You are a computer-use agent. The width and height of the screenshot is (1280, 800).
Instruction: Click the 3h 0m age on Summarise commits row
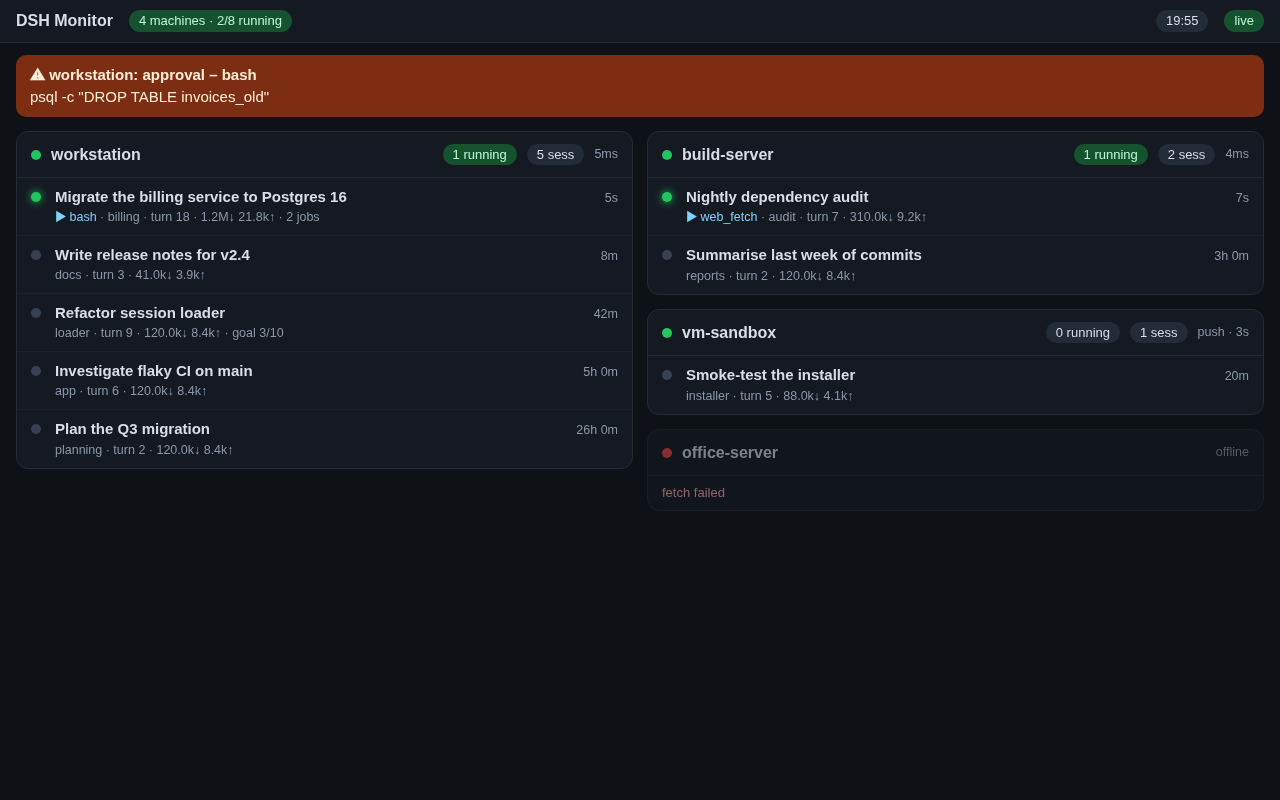click(x=1232, y=256)
